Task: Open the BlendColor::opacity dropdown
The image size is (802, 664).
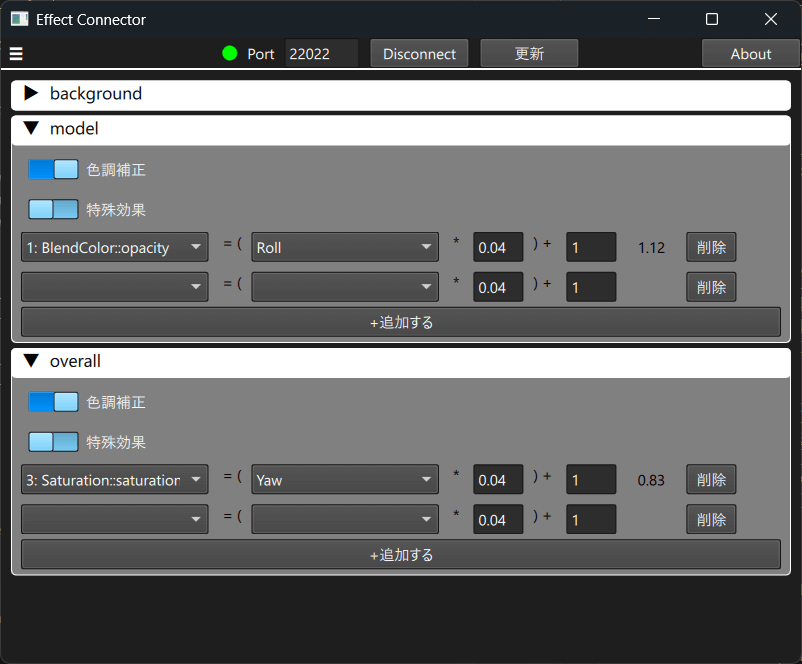Action: click(115, 247)
